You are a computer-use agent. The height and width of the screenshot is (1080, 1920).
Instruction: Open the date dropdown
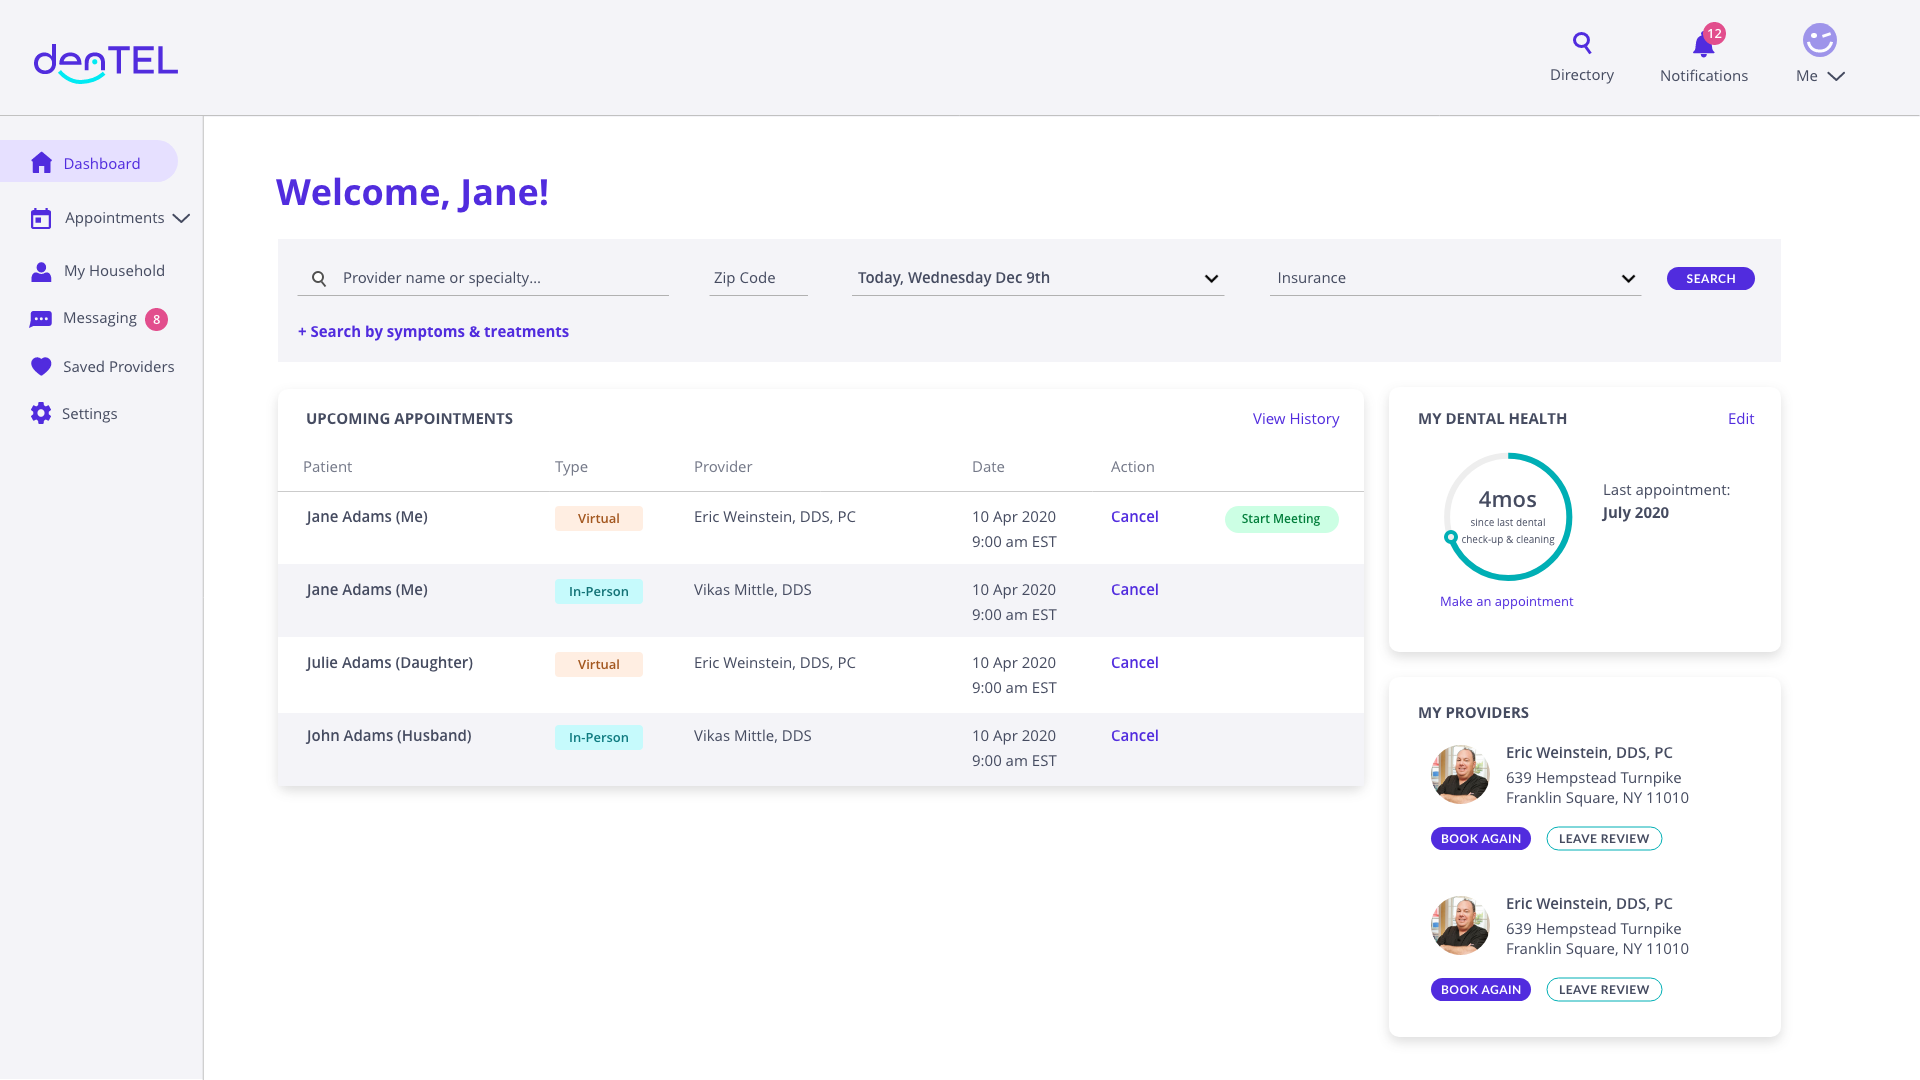[x=1210, y=279]
